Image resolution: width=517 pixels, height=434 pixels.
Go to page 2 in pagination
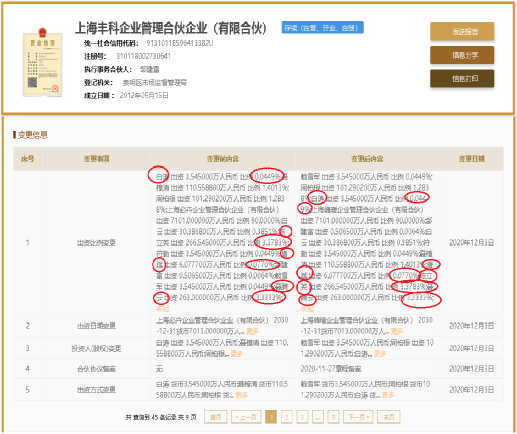[x=287, y=417]
